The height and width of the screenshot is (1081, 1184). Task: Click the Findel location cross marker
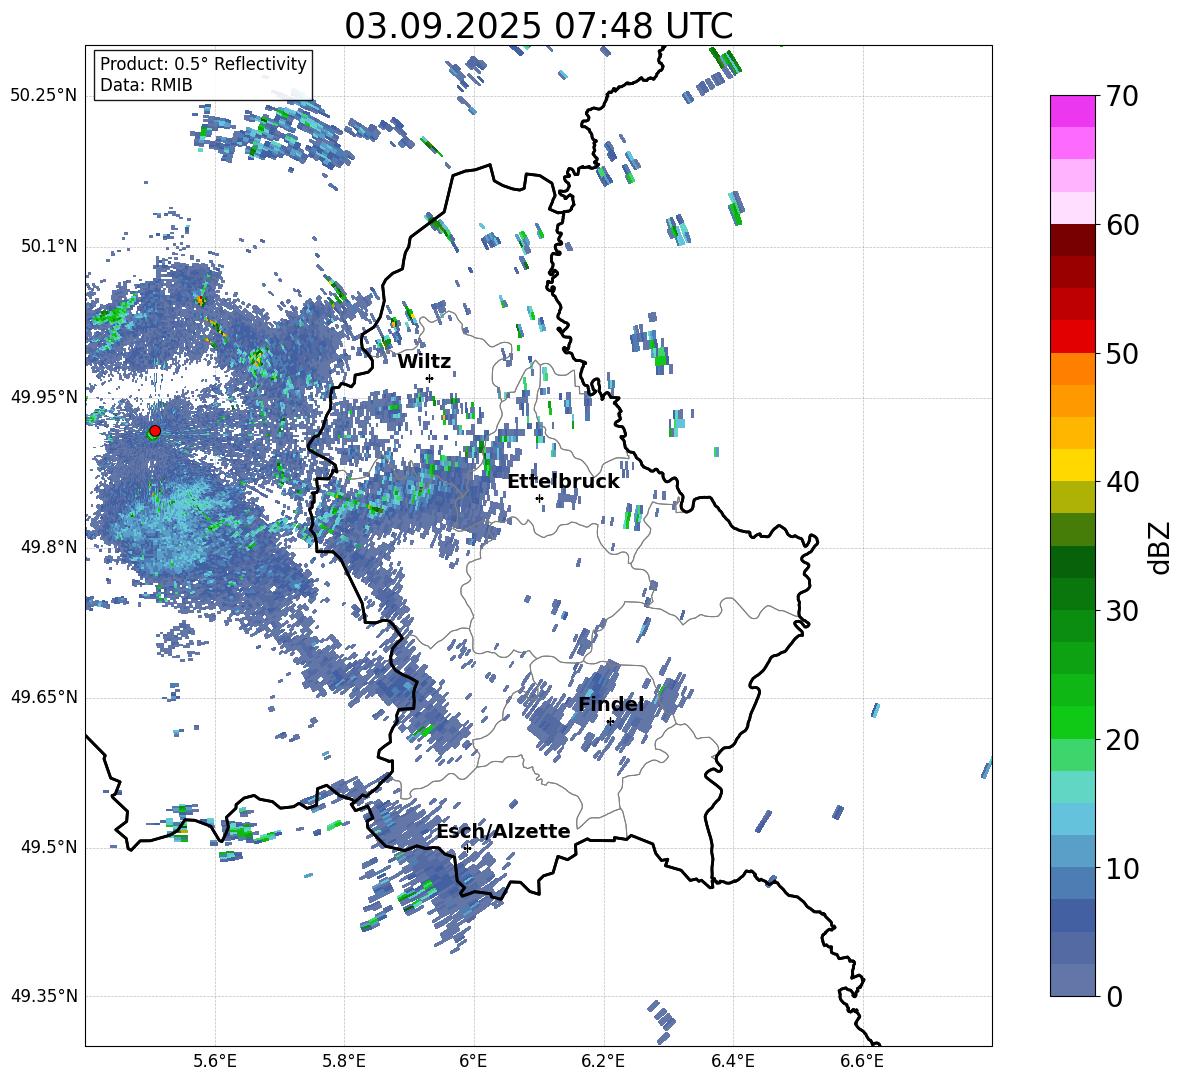coord(610,722)
